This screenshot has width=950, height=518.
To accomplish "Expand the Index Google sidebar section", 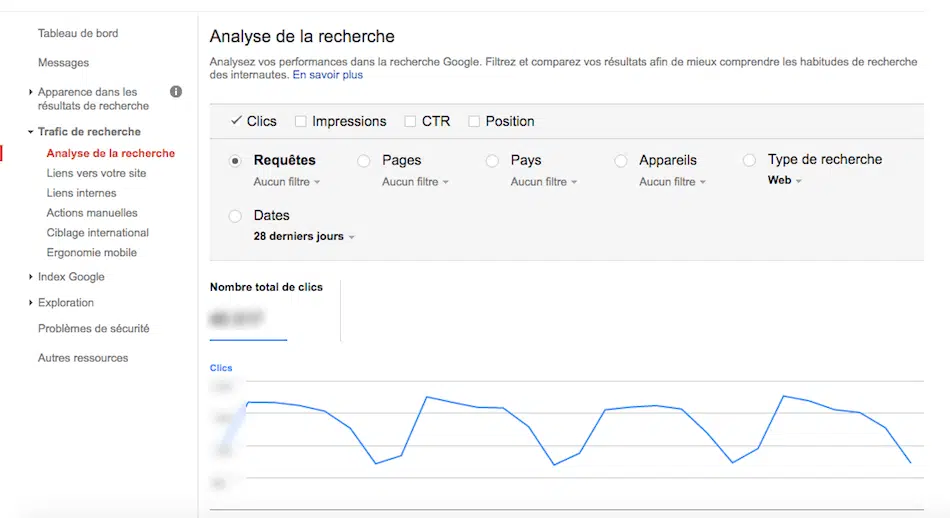I will 70,277.
